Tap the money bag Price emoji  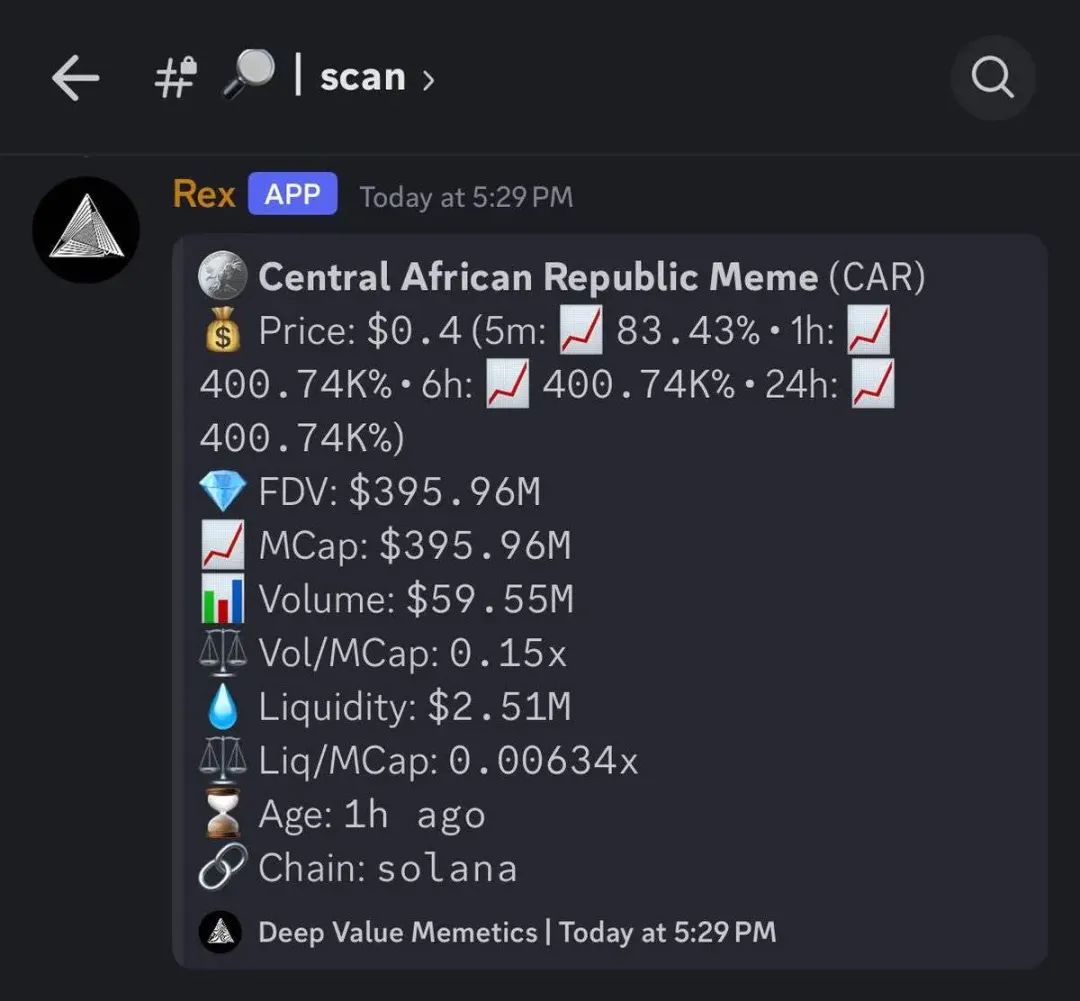[222, 331]
